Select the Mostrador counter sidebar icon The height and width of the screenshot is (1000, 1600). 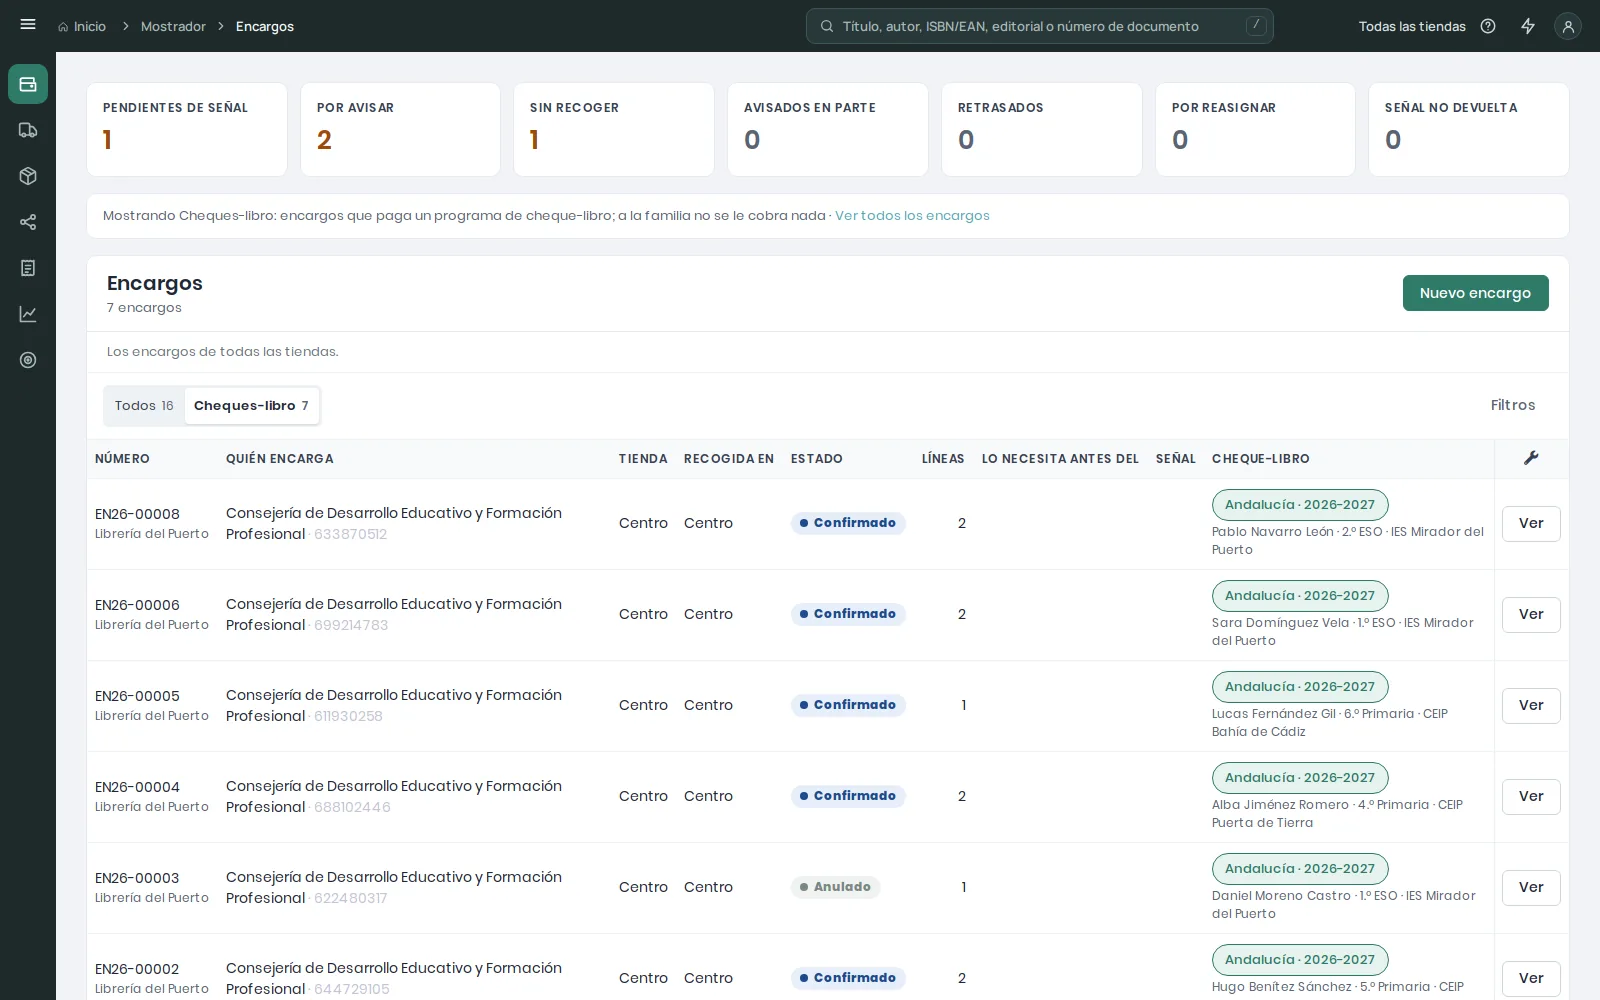click(28, 84)
